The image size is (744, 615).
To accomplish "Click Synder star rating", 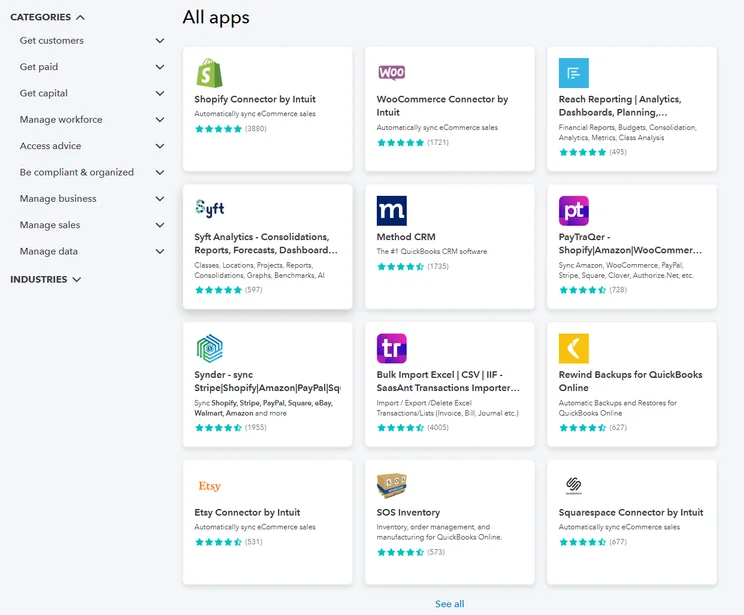I will (218, 428).
